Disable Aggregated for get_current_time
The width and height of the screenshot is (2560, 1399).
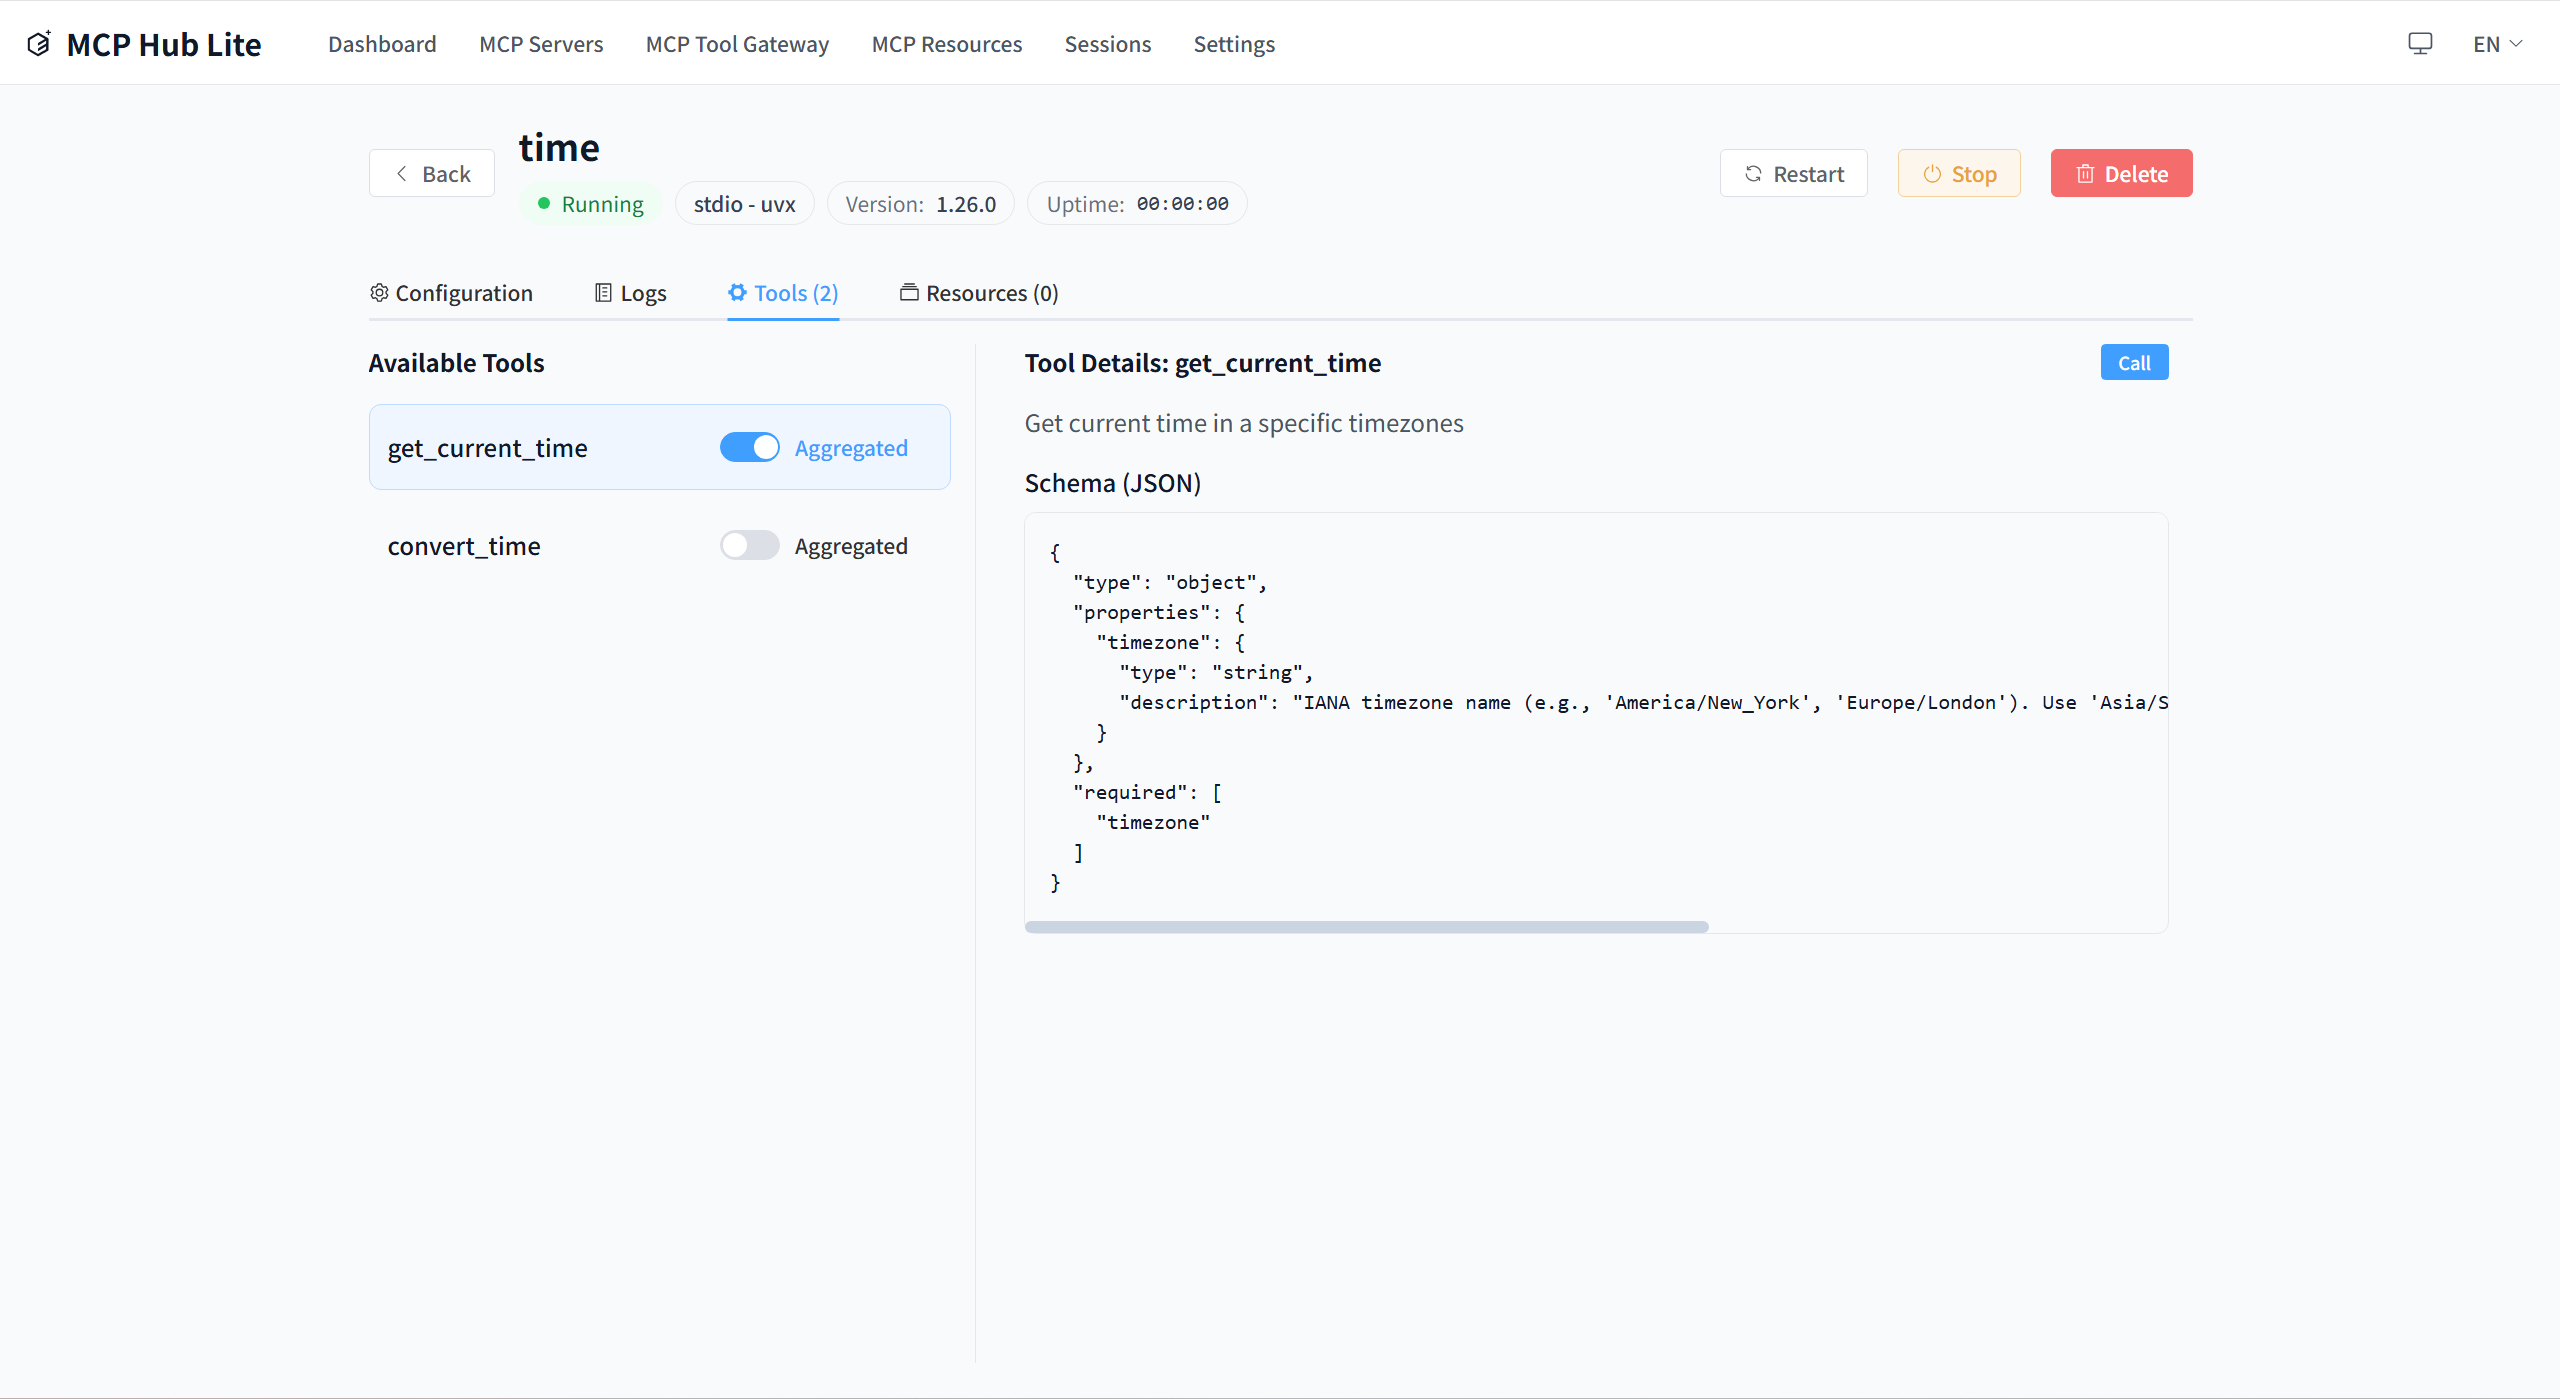click(749, 447)
